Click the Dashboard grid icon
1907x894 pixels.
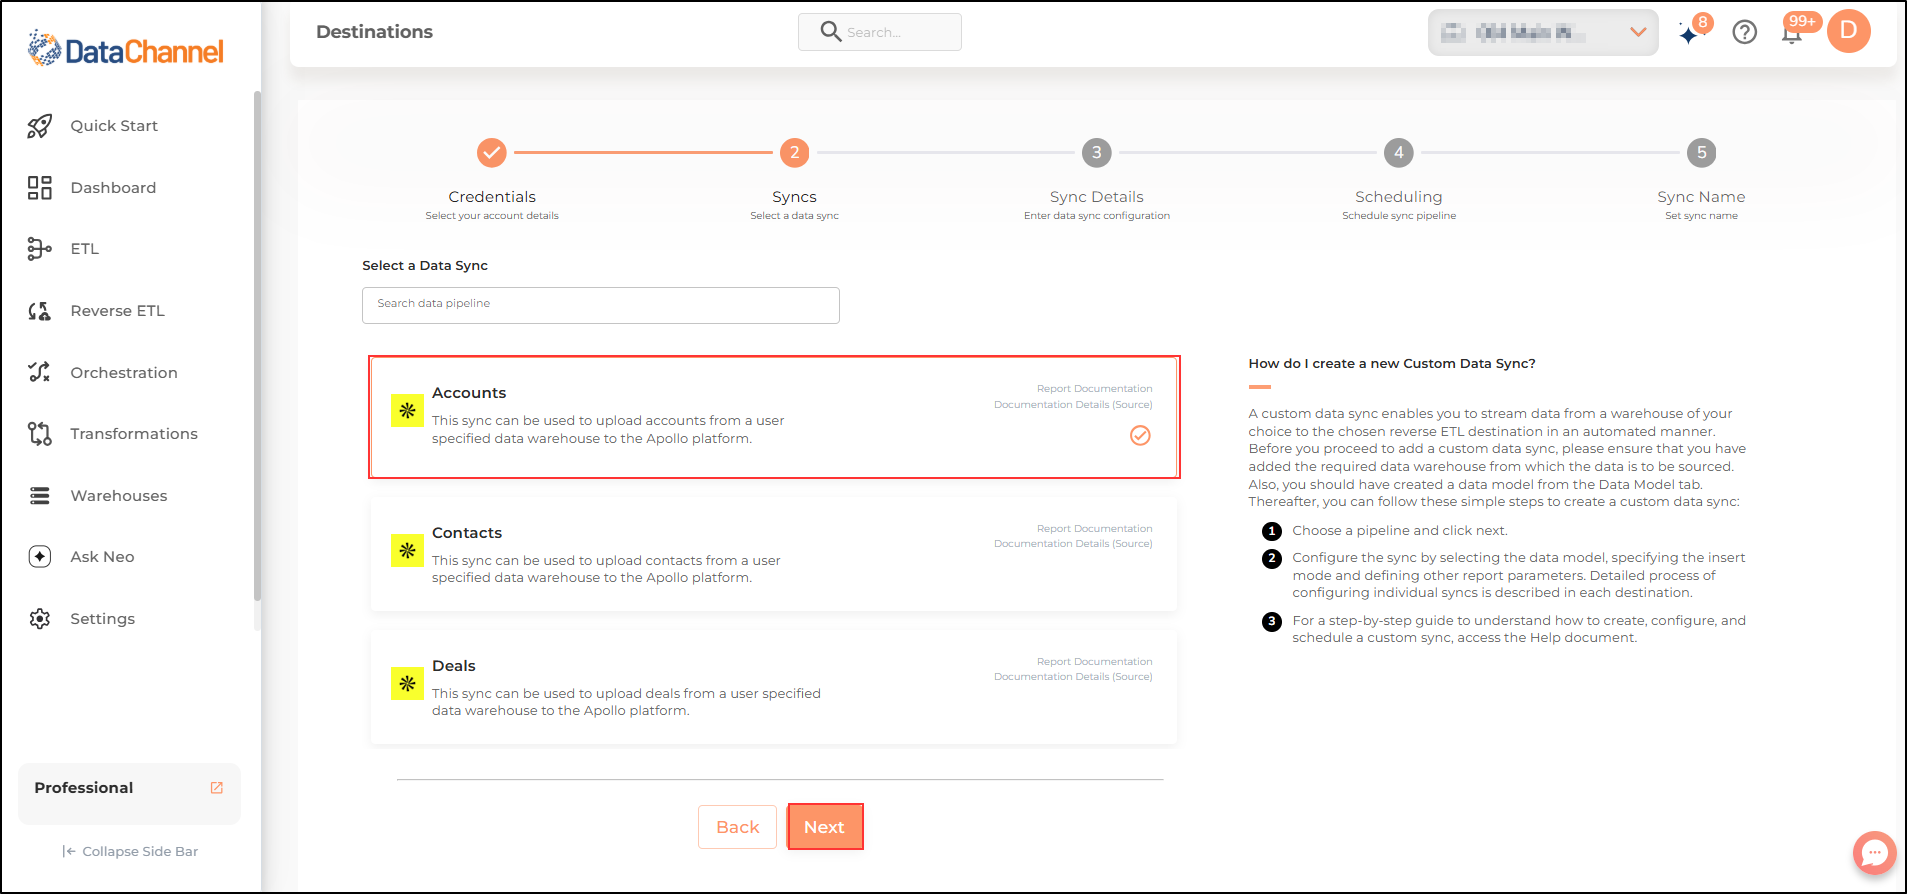point(39,188)
